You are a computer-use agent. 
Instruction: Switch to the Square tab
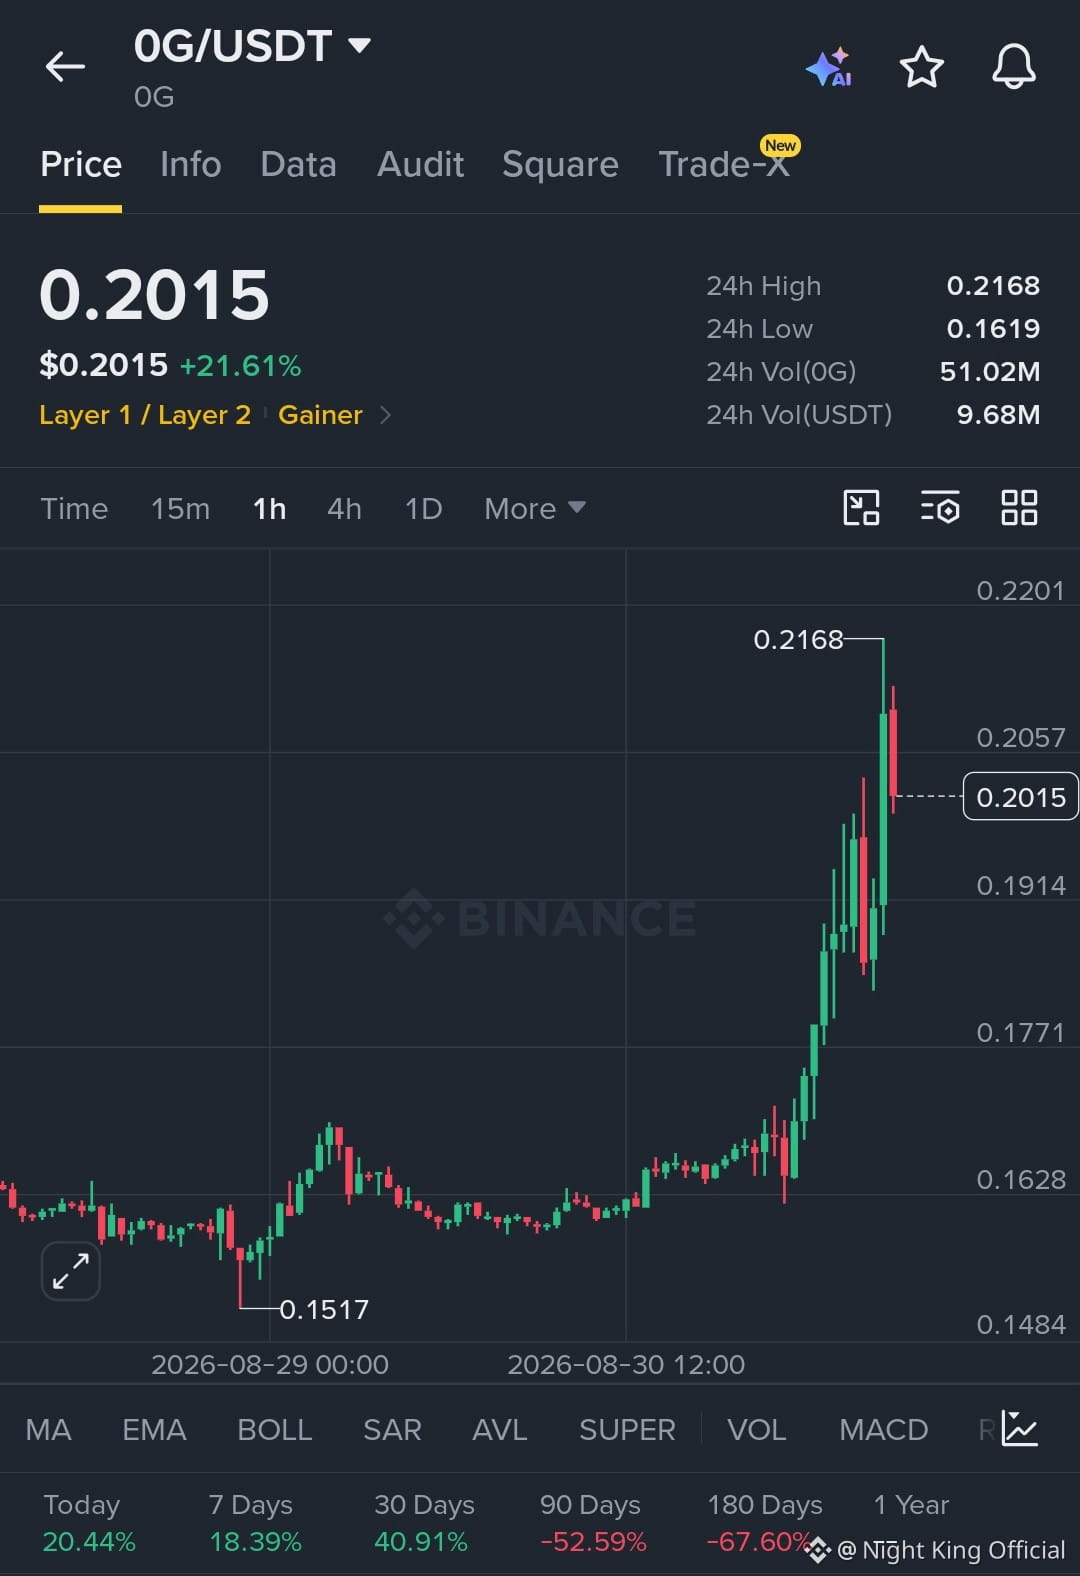[x=560, y=164]
